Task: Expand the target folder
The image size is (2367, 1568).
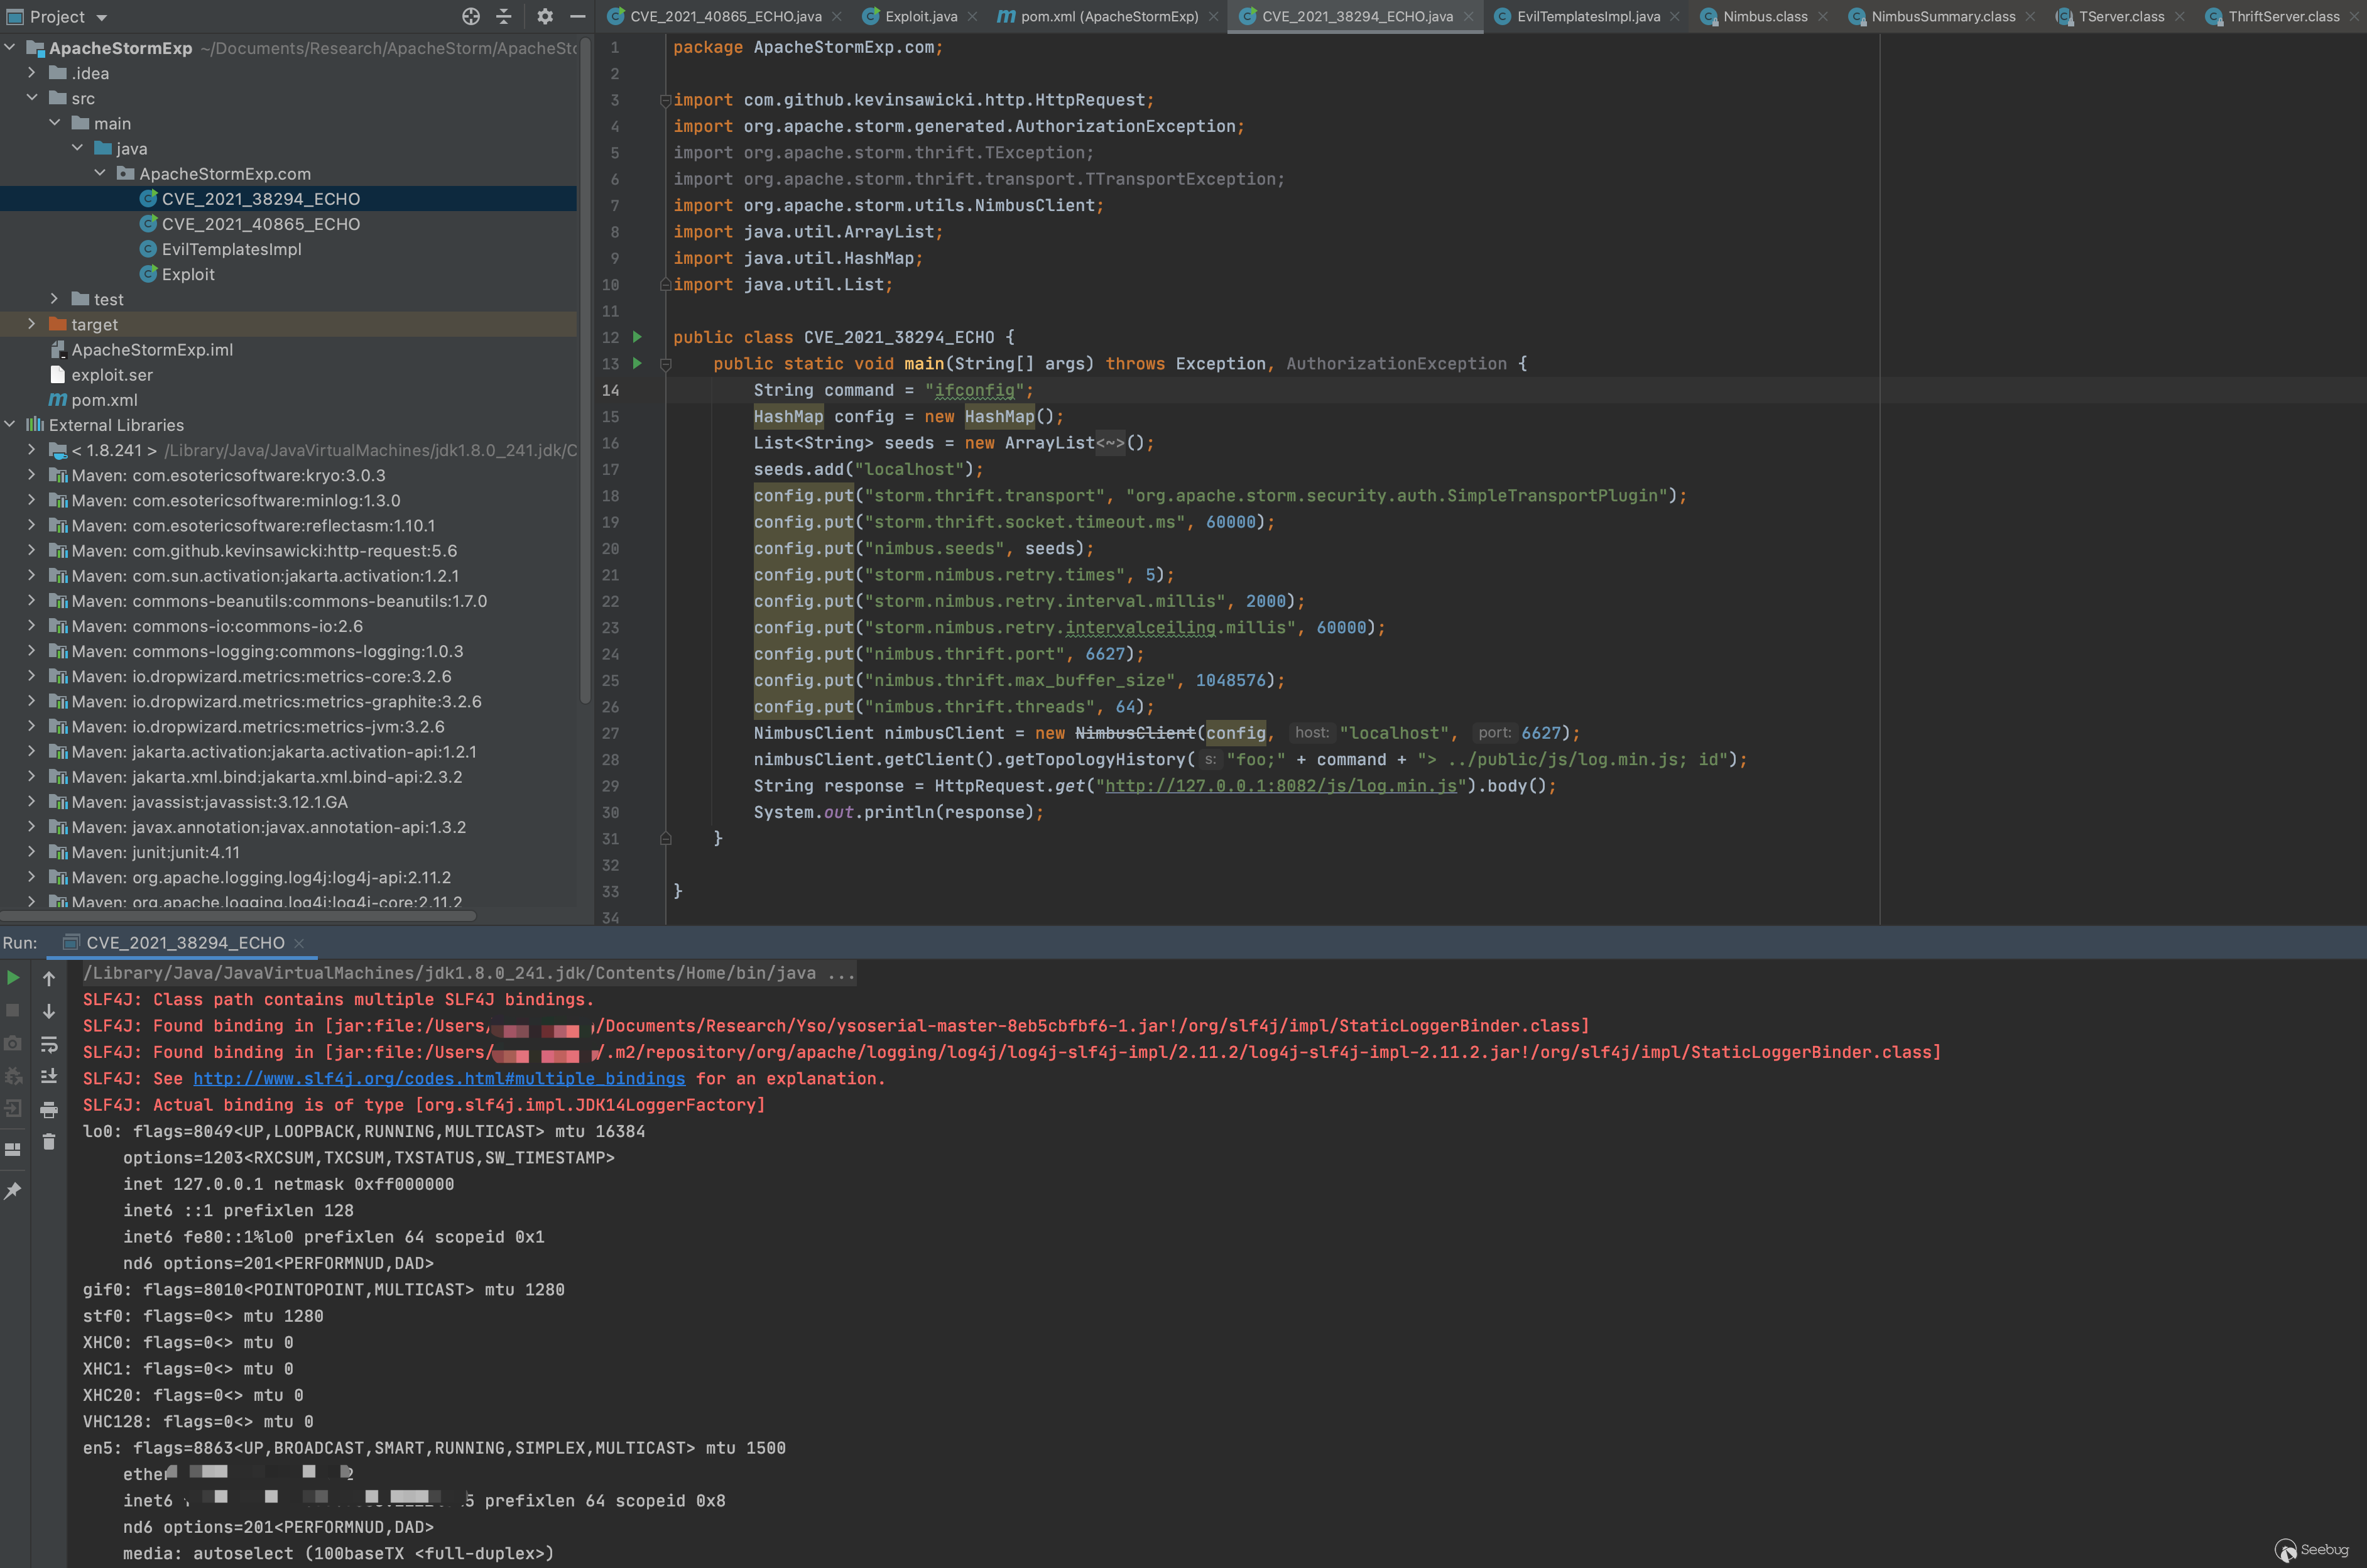Action: click(x=31, y=324)
